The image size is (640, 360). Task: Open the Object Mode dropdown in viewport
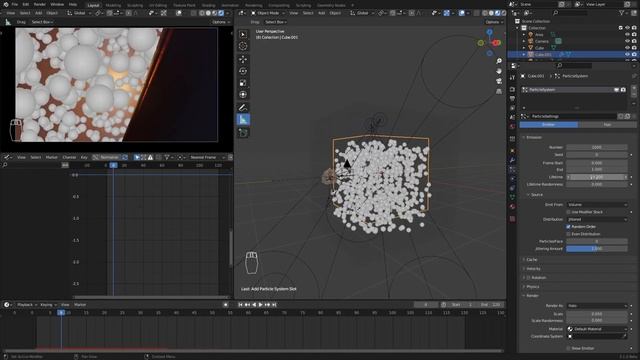268,13
